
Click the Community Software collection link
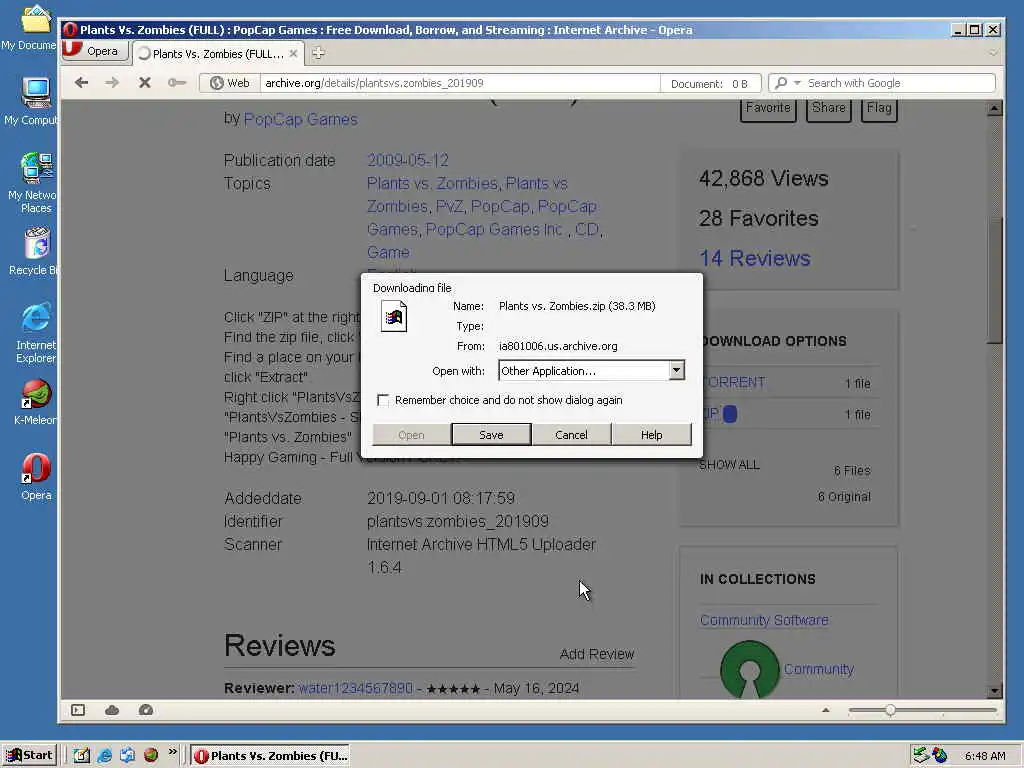point(764,620)
